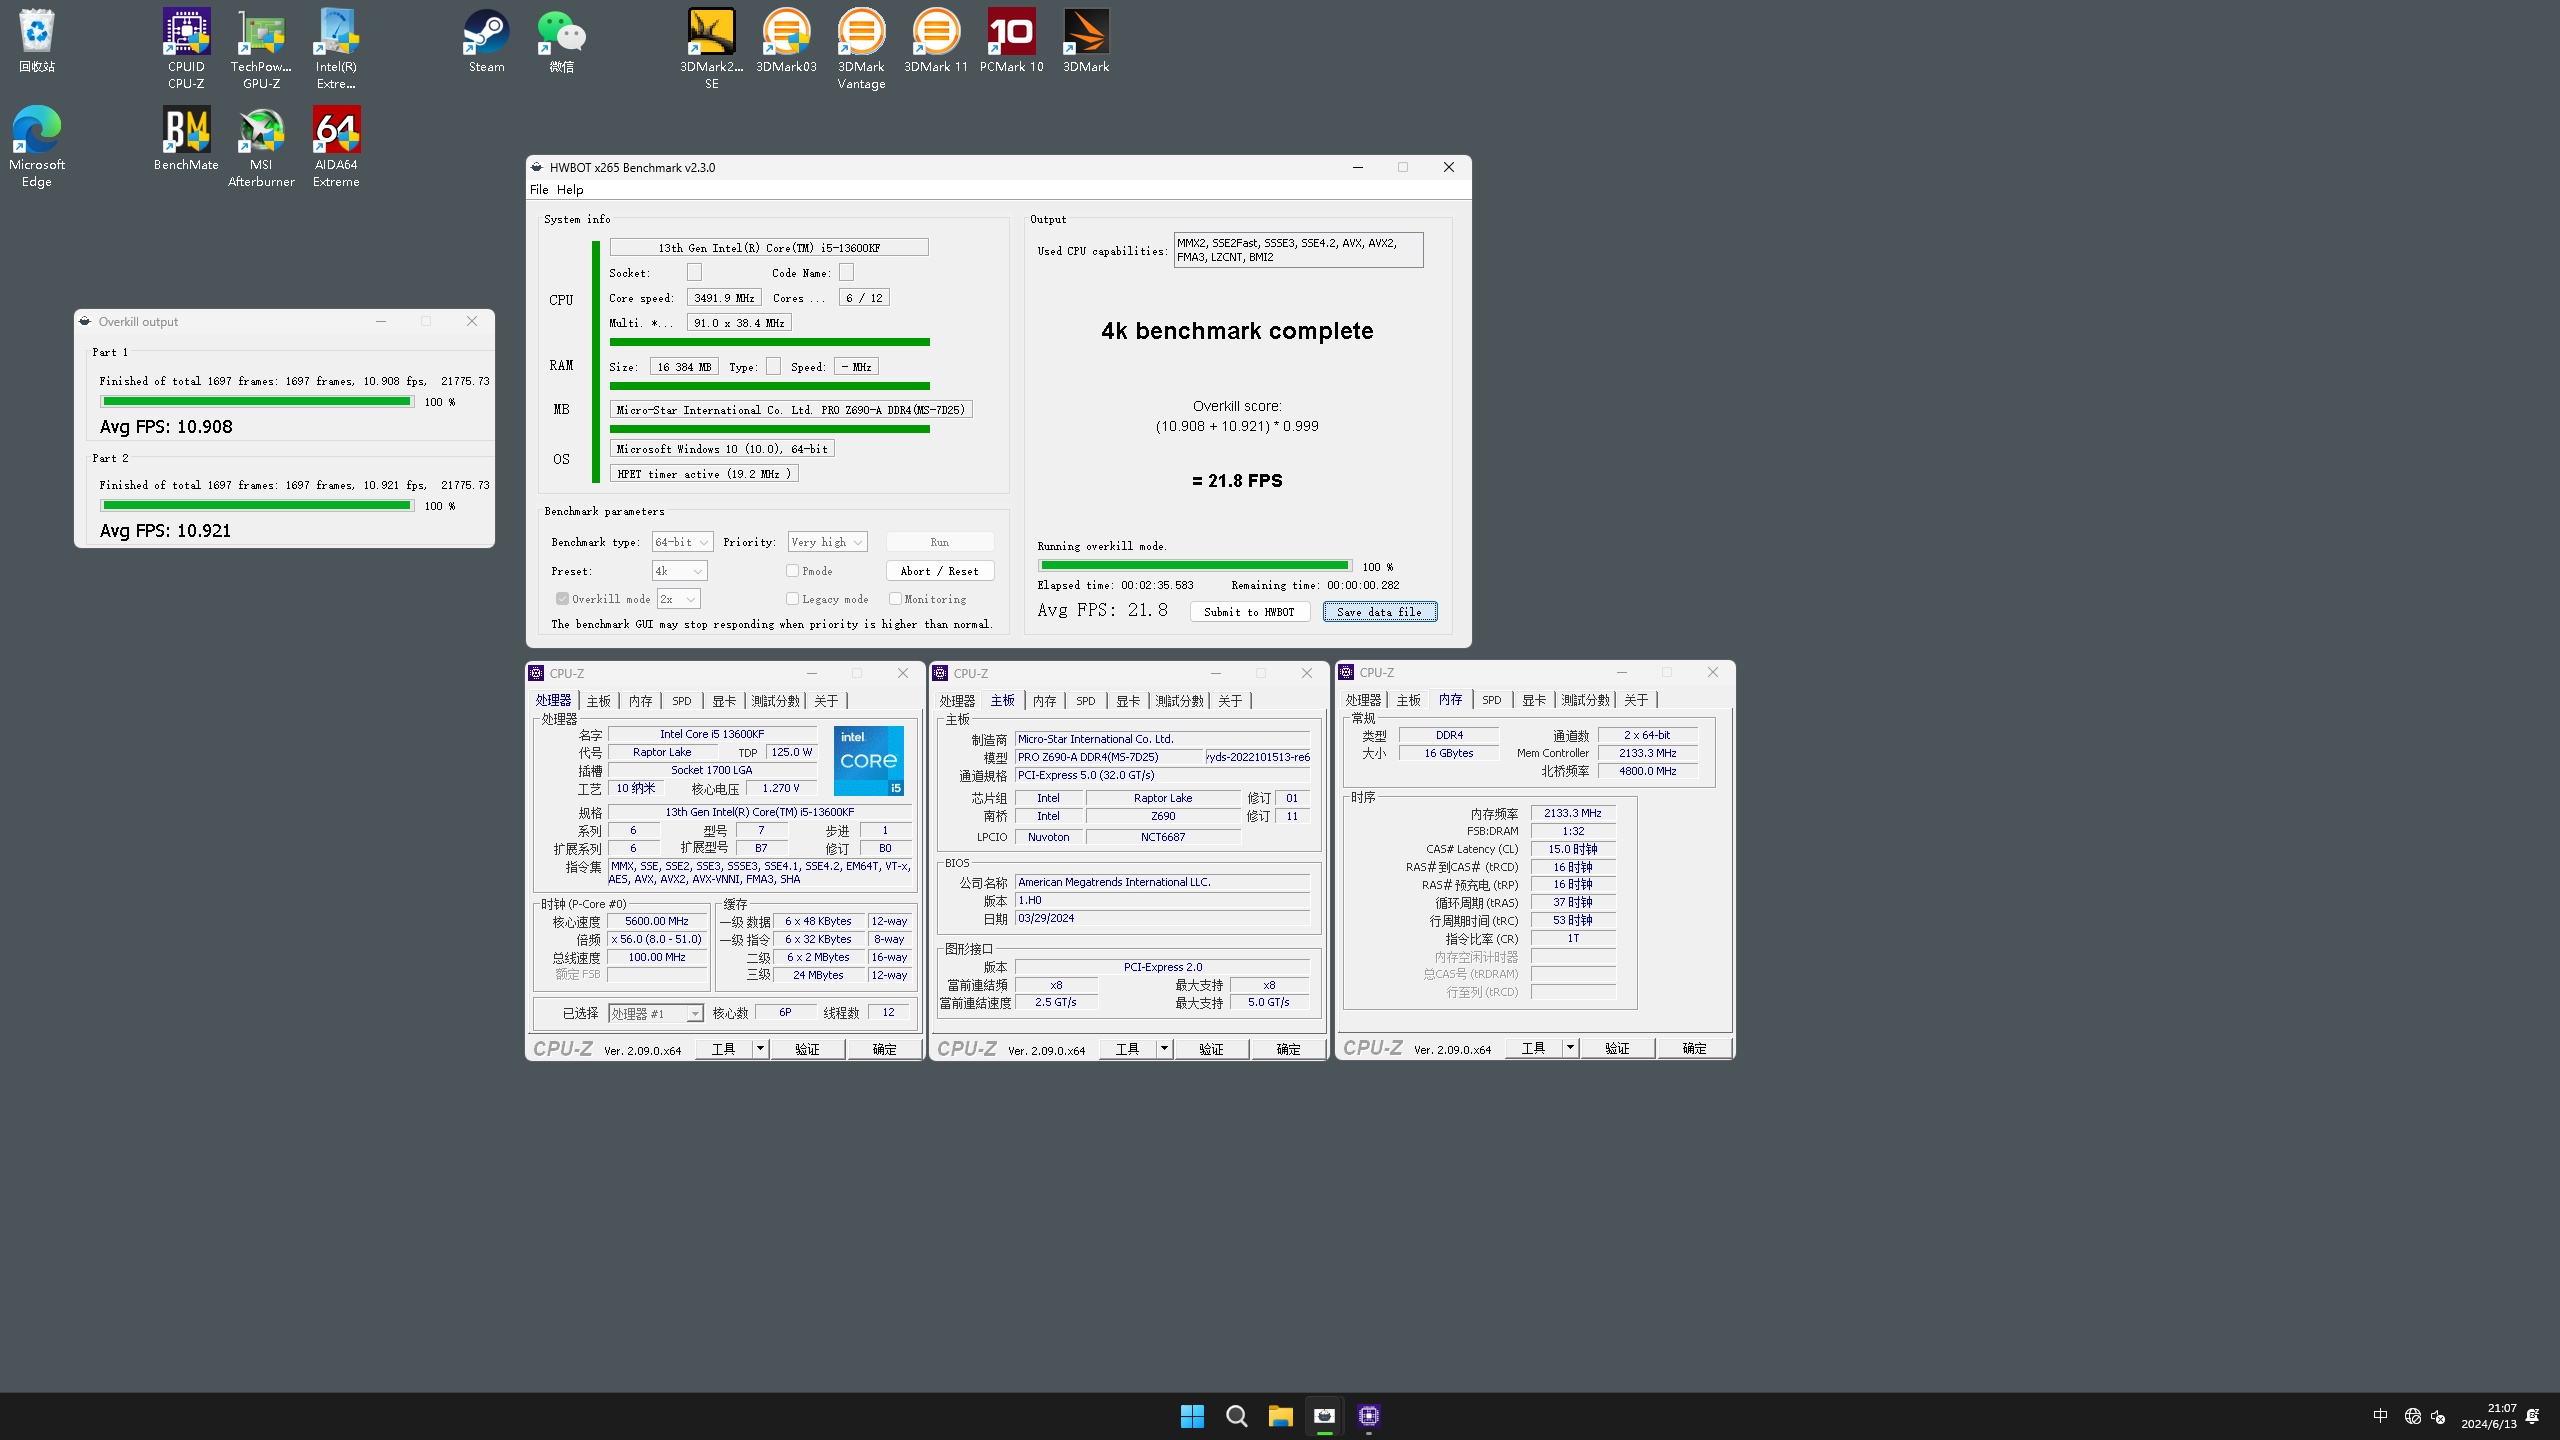Viewport: 2560px width, 1440px height.
Task: Open Intel Extreme Tuning shortcut
Action: coord(336,49)
